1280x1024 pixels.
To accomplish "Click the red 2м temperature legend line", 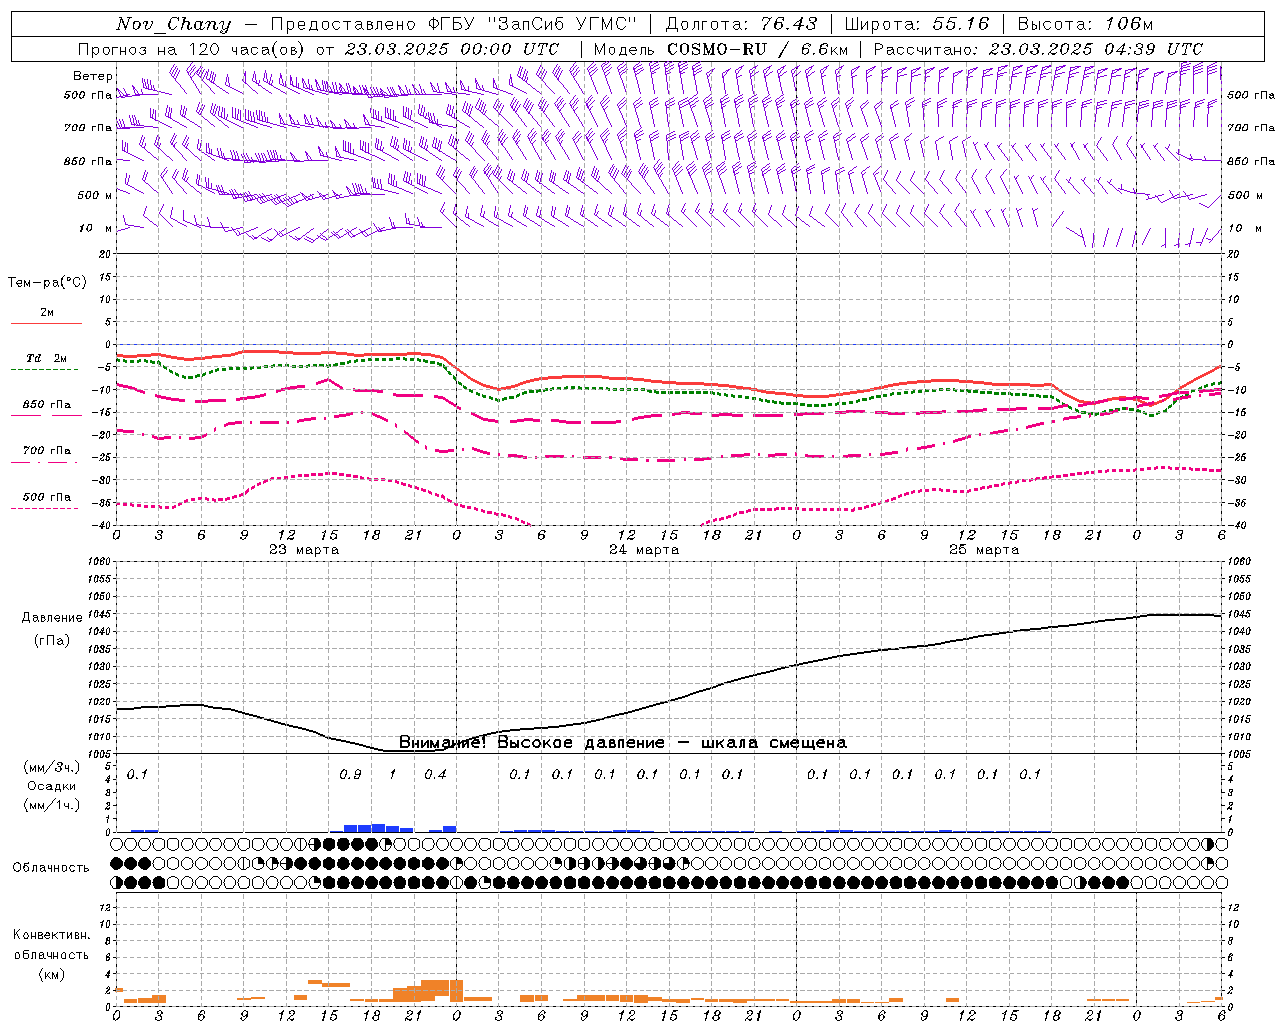I will tap(46, 322).
